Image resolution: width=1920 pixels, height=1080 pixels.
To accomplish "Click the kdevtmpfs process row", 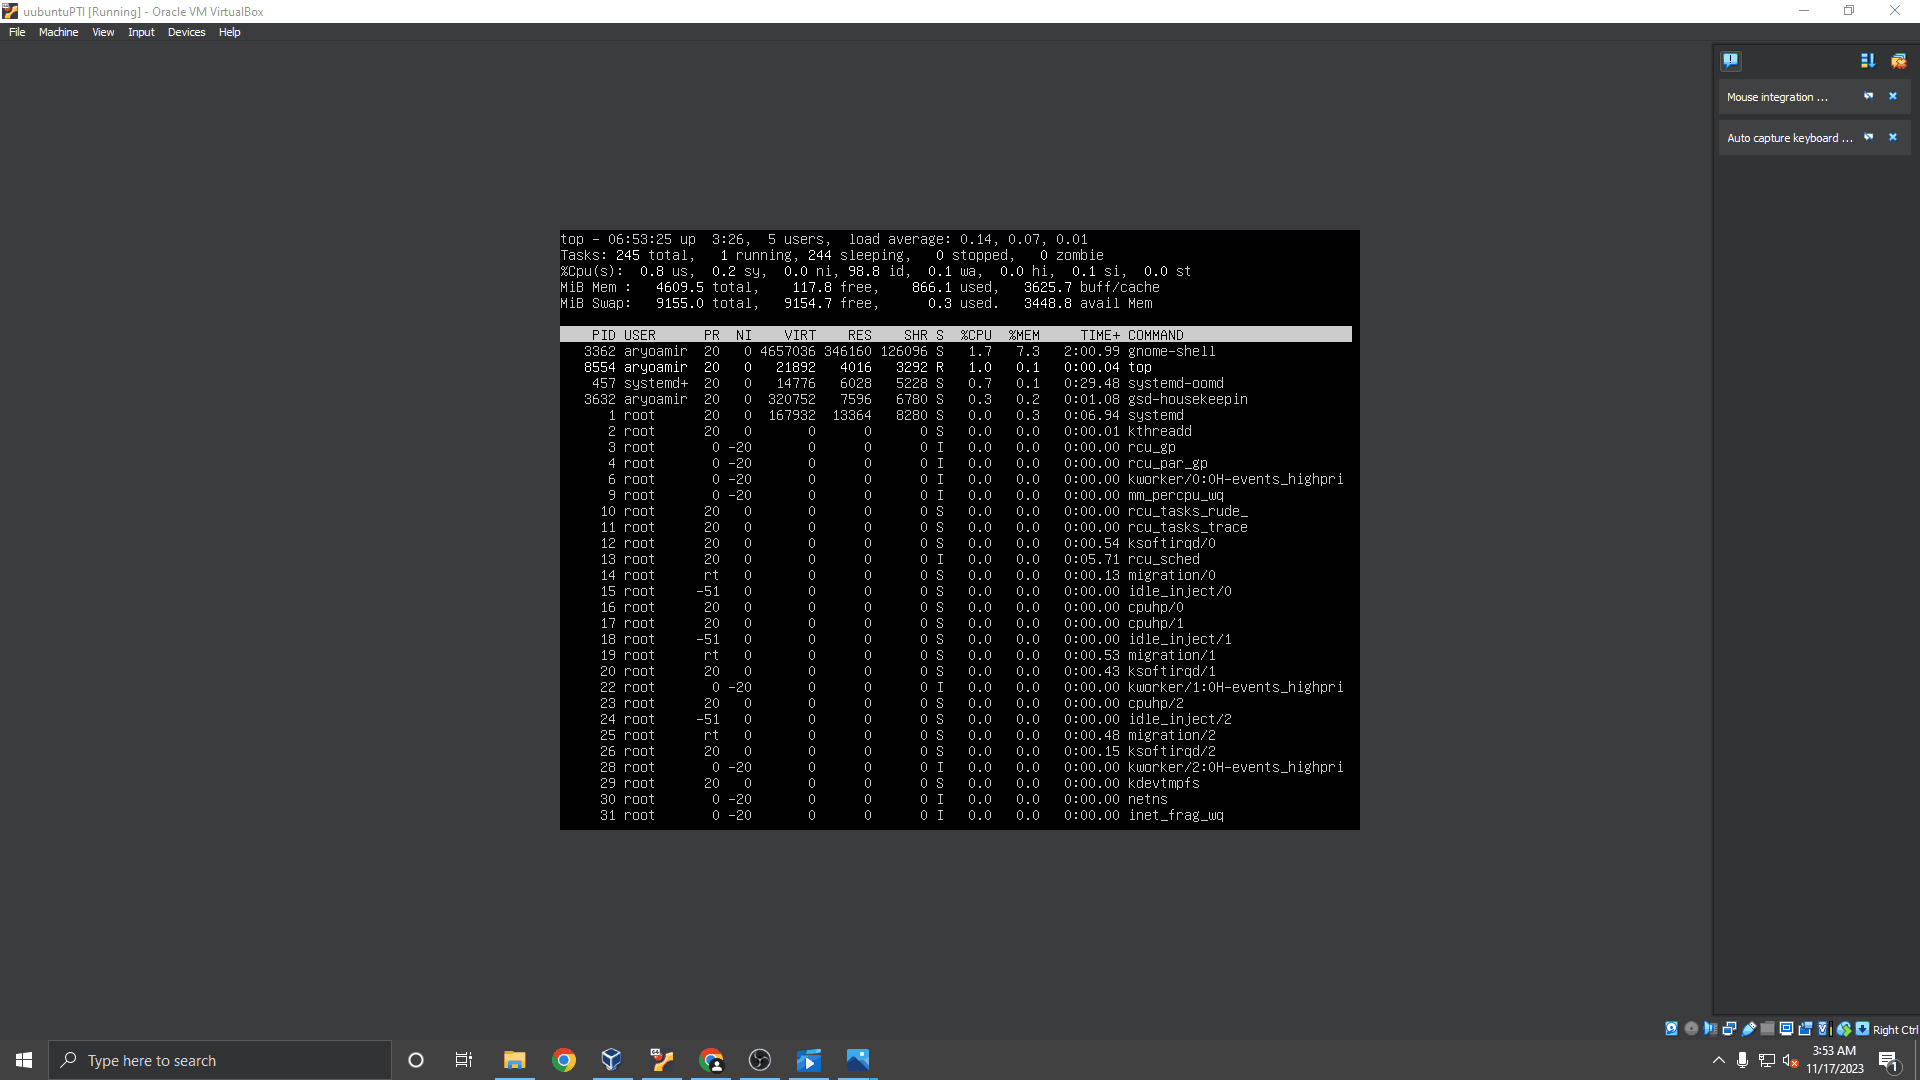I will click(956, 783).
